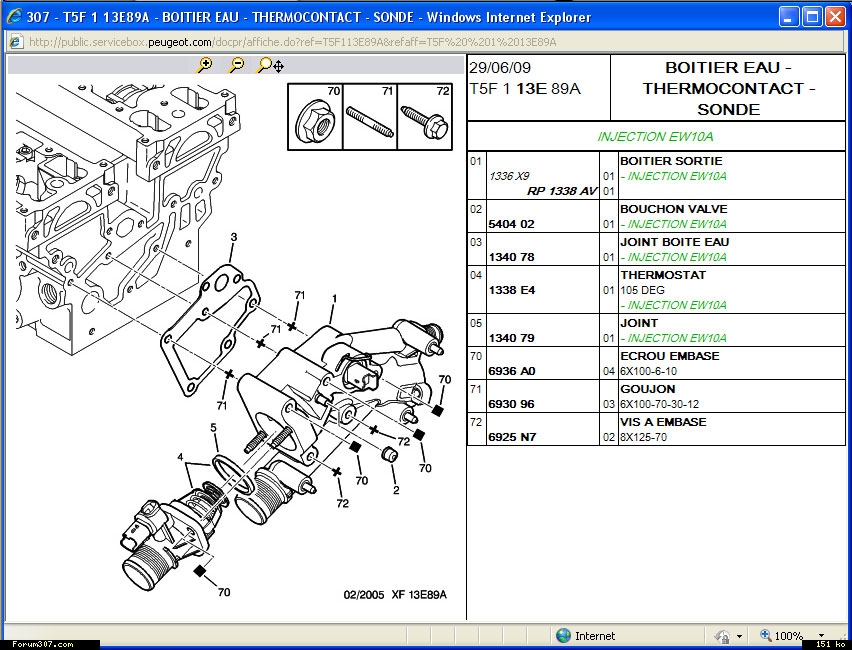Click the flange bolt thumbnail labeled 72
The height and width of the screenshot is (650, 852).
[425, 120]
